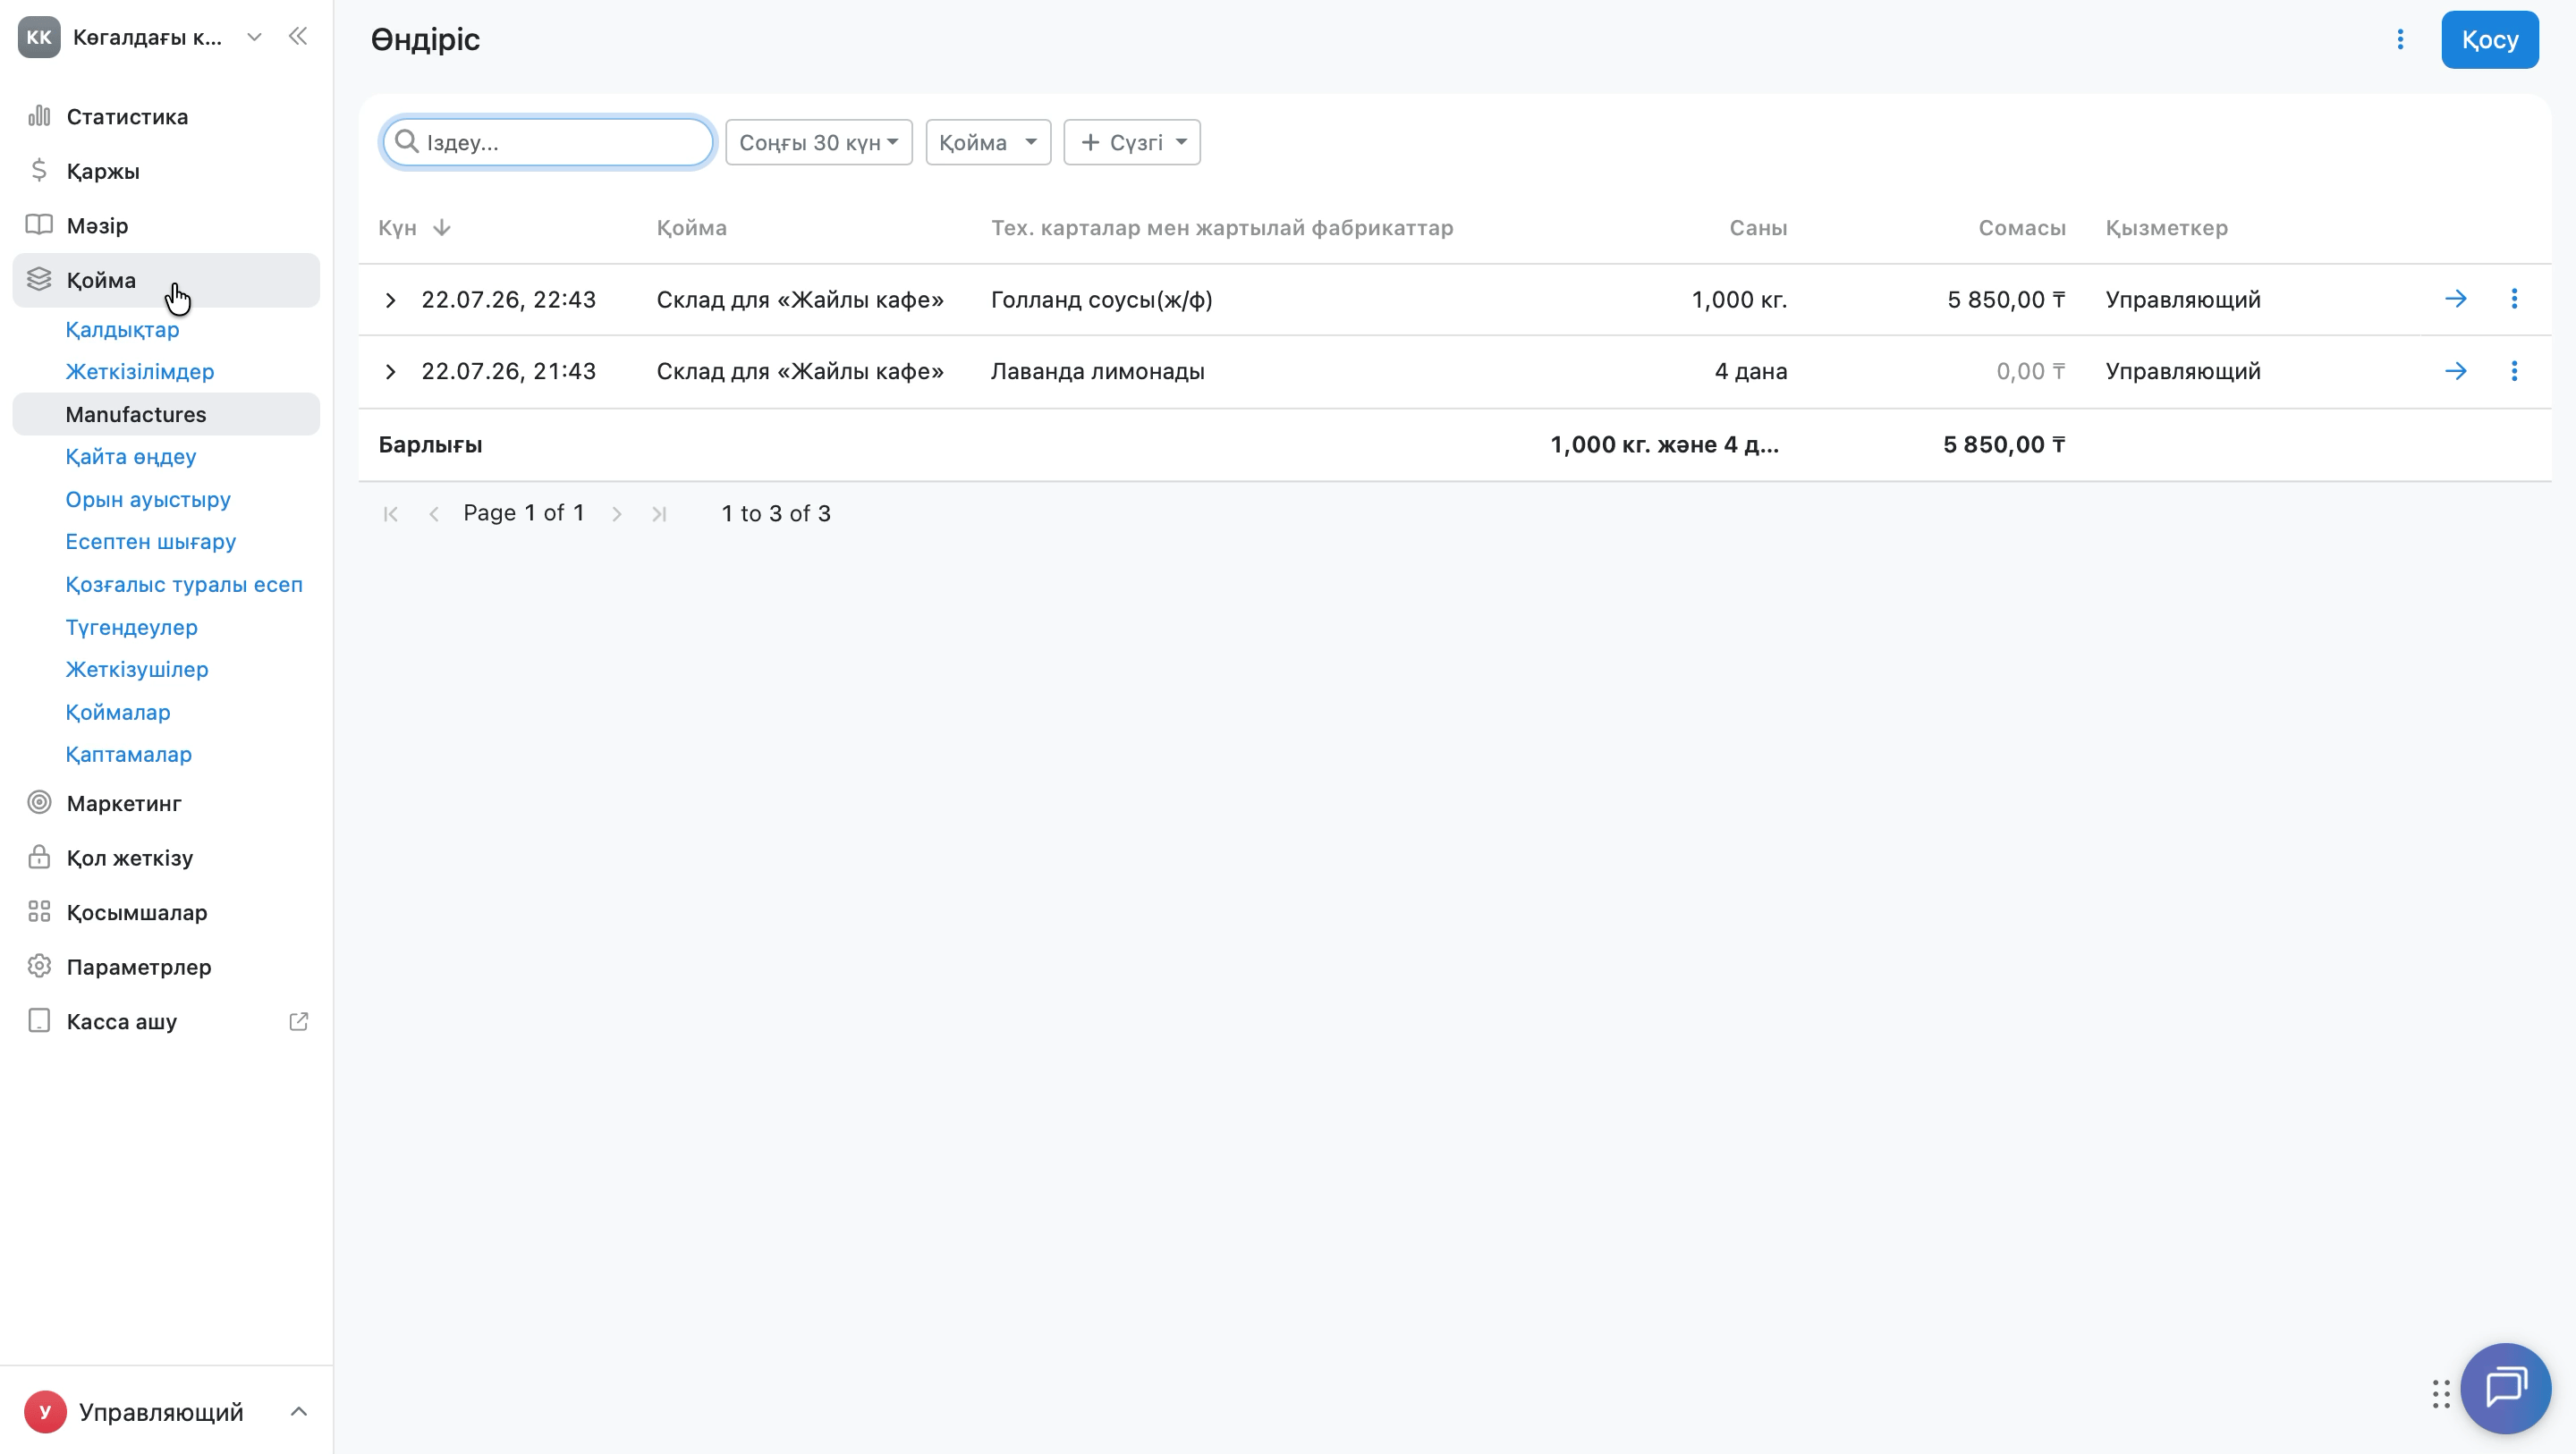Select Қалдықтар in the warehouse submenu
The image size is (2576, 1454).
pyautogui.click(x=122, y=329)
